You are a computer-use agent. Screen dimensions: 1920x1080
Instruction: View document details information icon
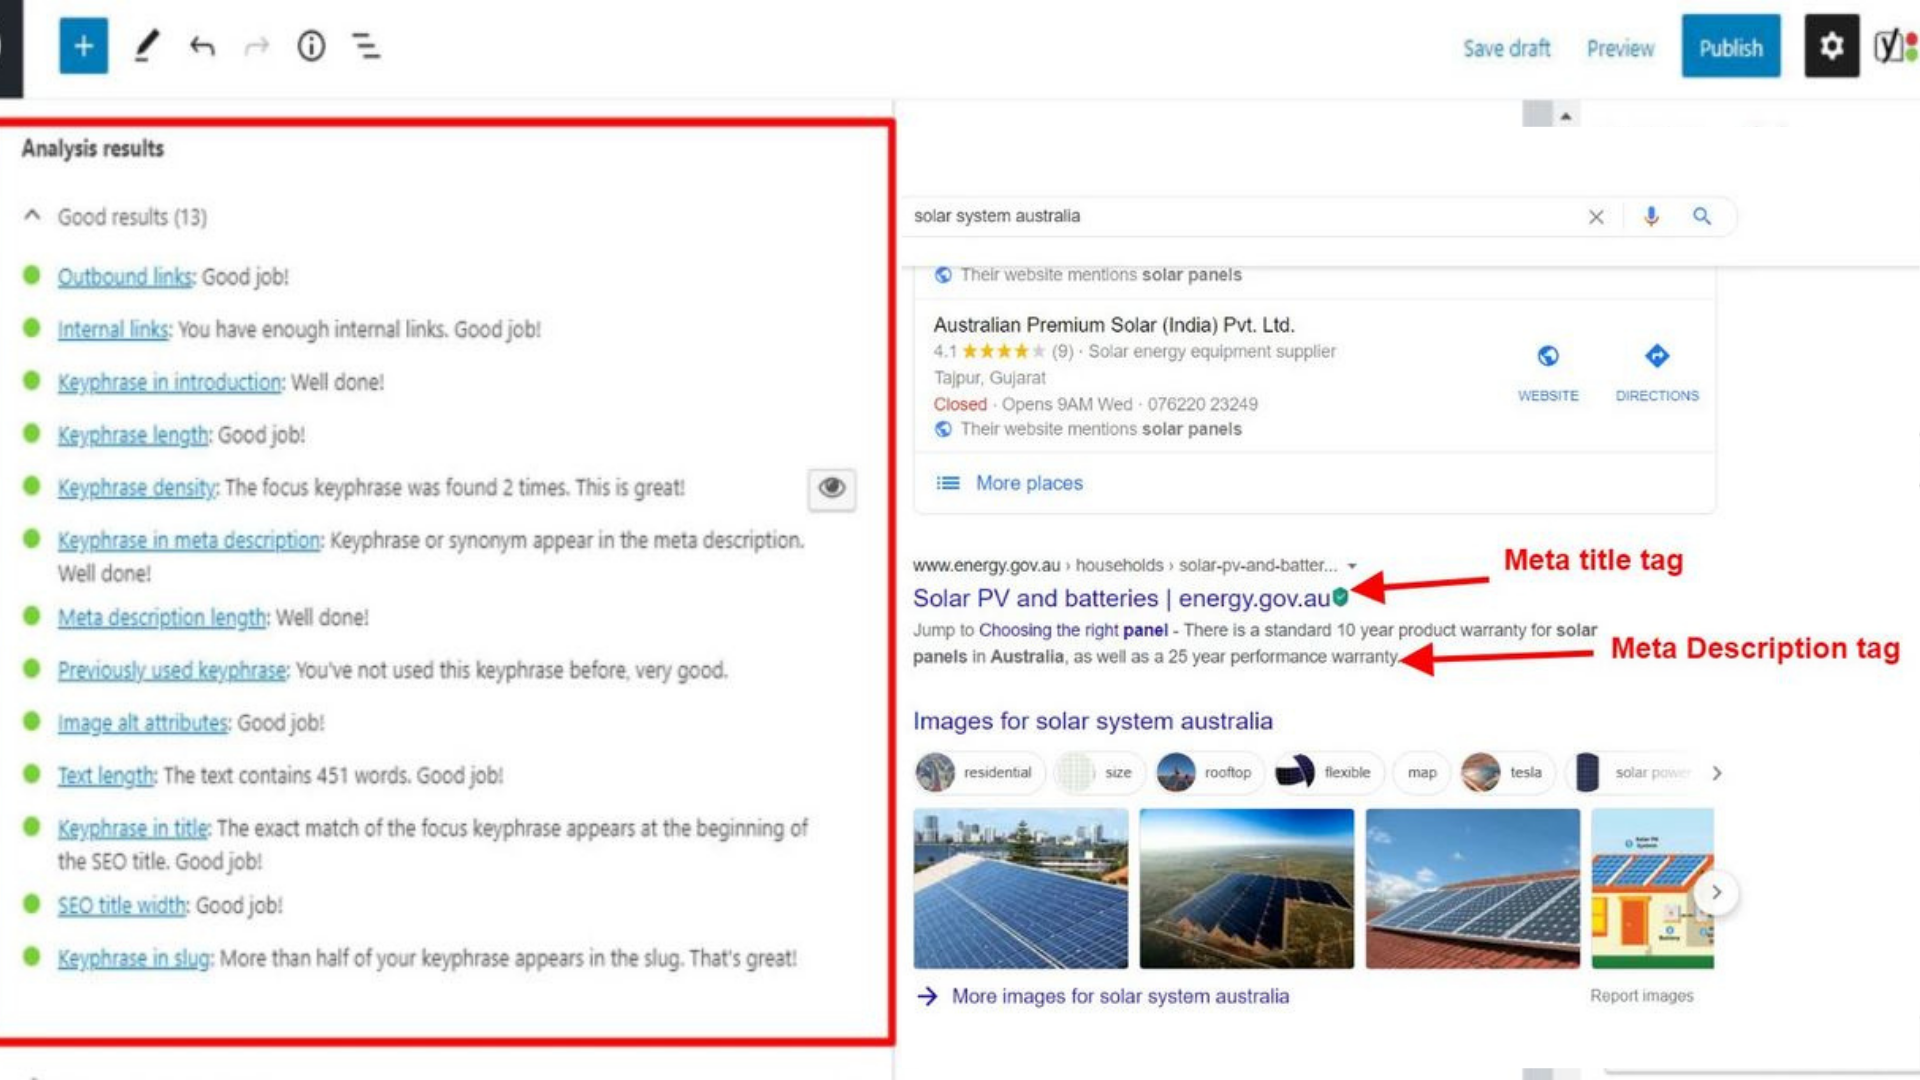click(311, 45)
